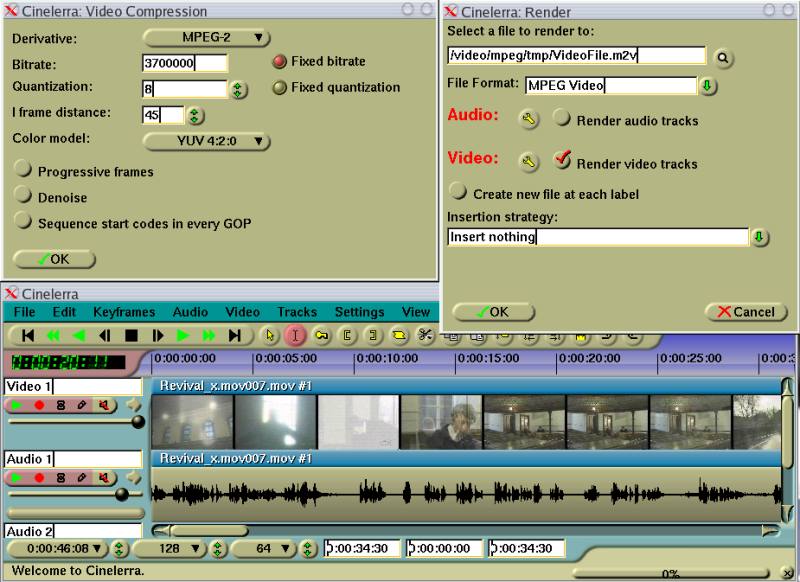
Task: Open the Edit menu
Action: pos(64,312)
